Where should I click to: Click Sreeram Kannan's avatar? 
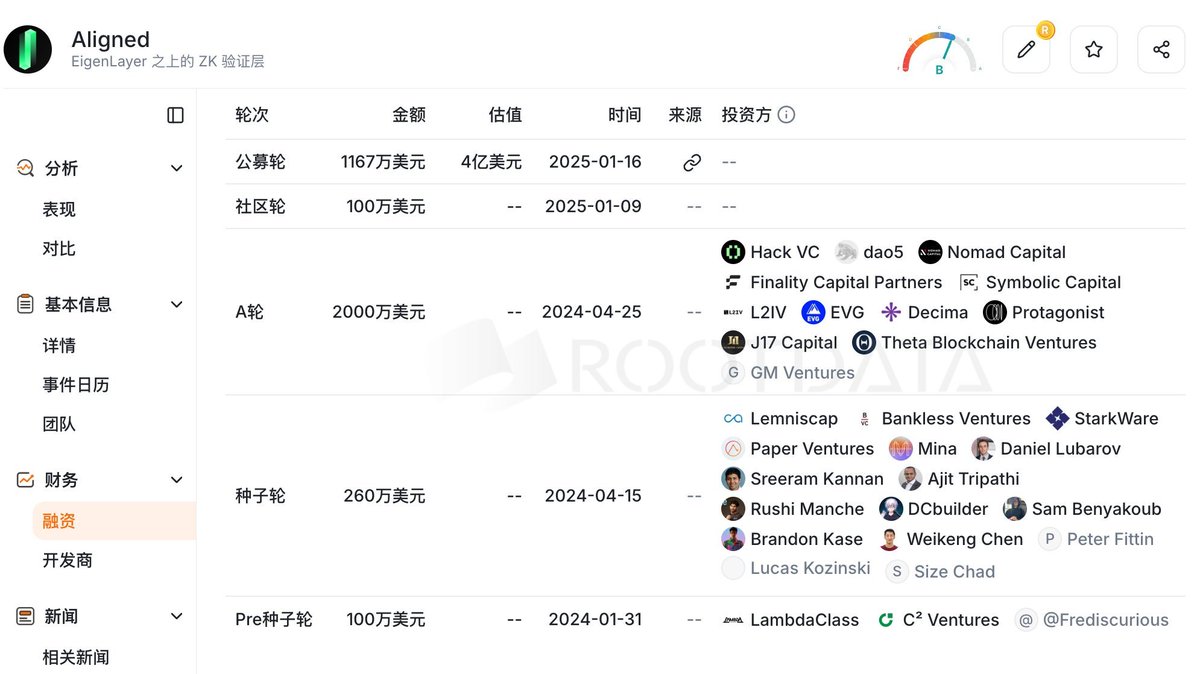click(x=733, y=478)
